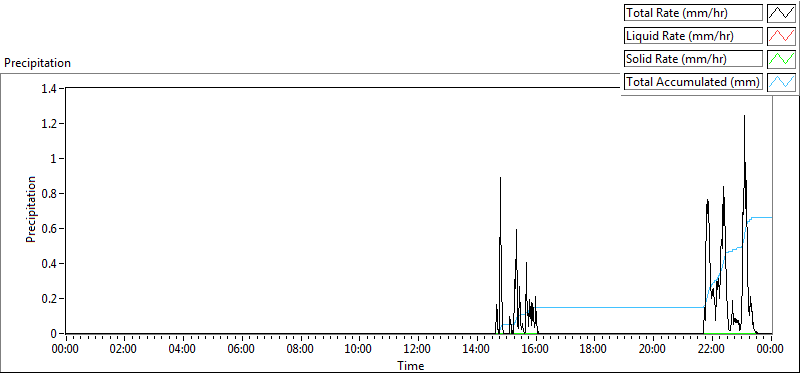The image size is (800, 373).
Task: Click the 1.4 maximum value on Y axis
Action: 50,89
